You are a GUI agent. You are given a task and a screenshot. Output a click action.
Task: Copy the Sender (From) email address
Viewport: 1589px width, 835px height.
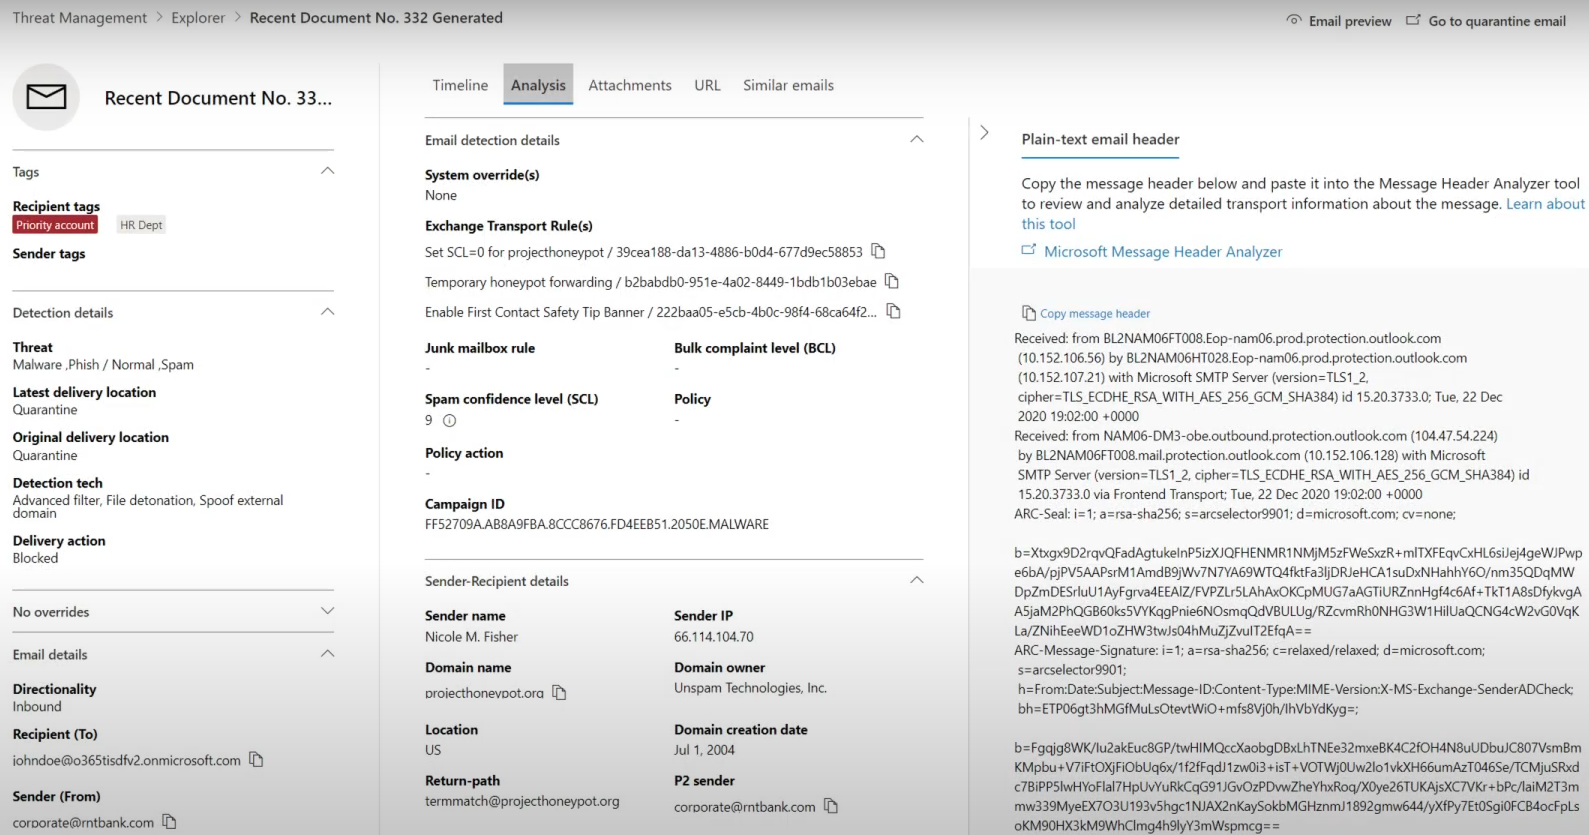point(169,821)
